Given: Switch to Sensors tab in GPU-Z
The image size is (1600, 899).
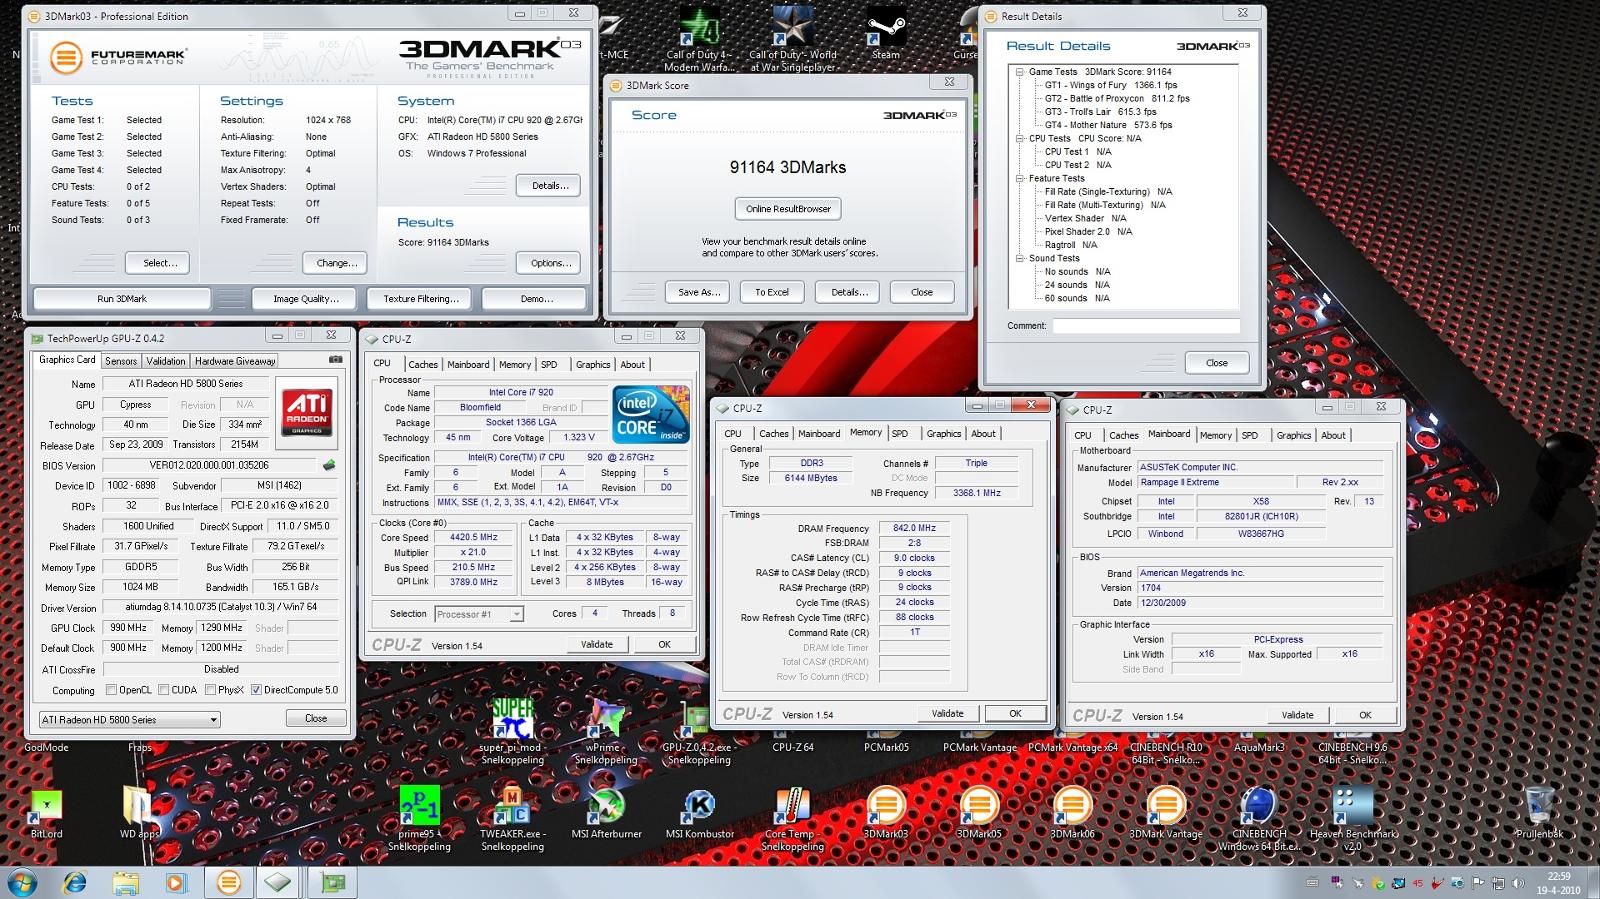Looking at the screenshot, I should [121, 361].
